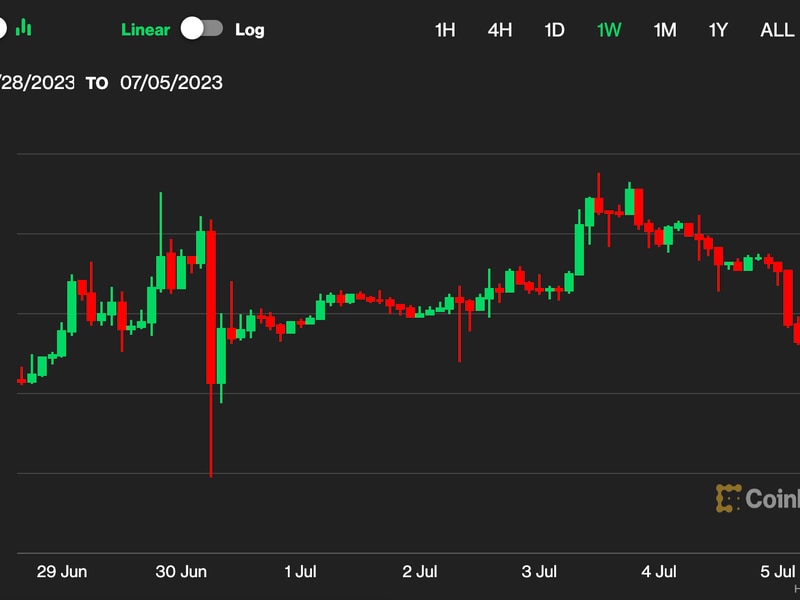Select the candlestick chart type icon
The height and width of the screenshot is (600, 800).
click(x=23, y=28)
